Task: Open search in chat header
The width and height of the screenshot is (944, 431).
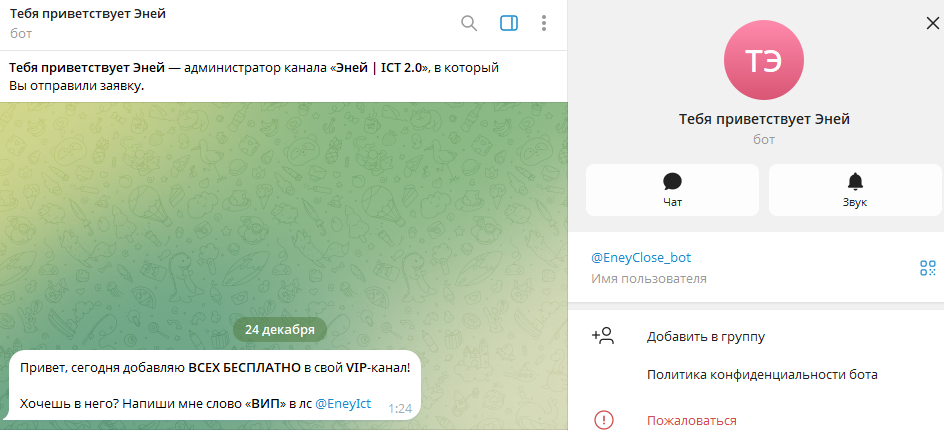Action: pyautogui.click(x=468, y=23)
